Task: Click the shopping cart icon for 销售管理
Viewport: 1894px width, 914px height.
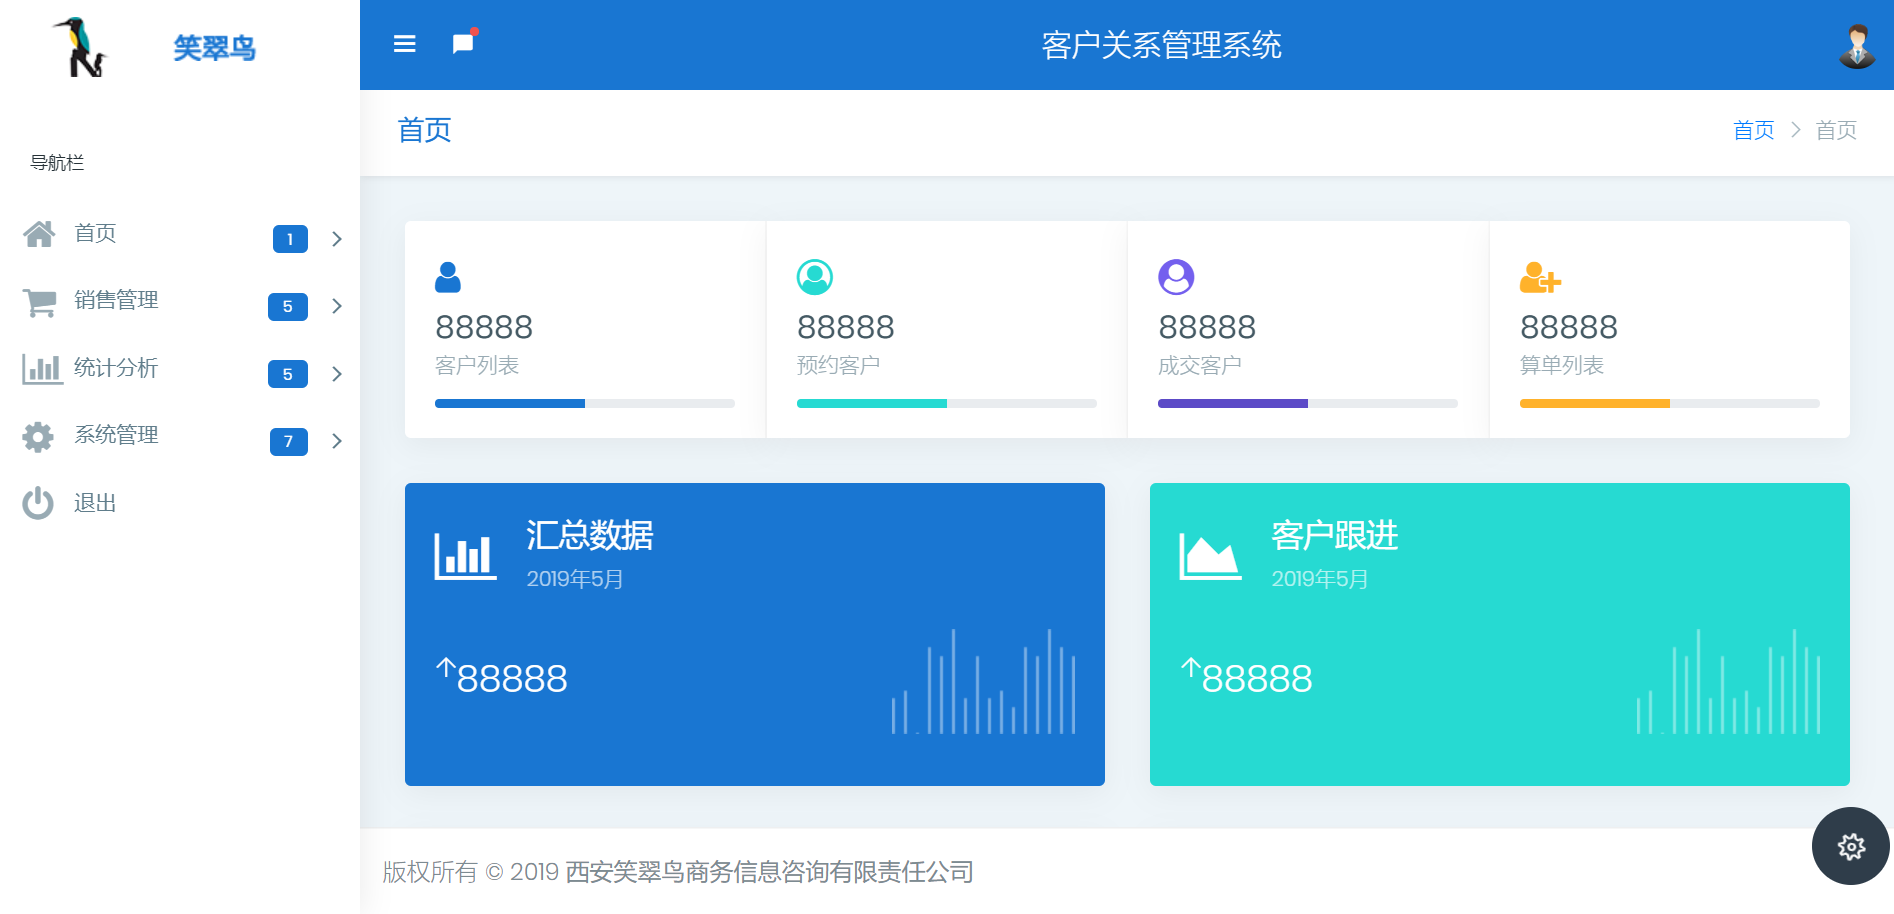Action: coord(39,302)
